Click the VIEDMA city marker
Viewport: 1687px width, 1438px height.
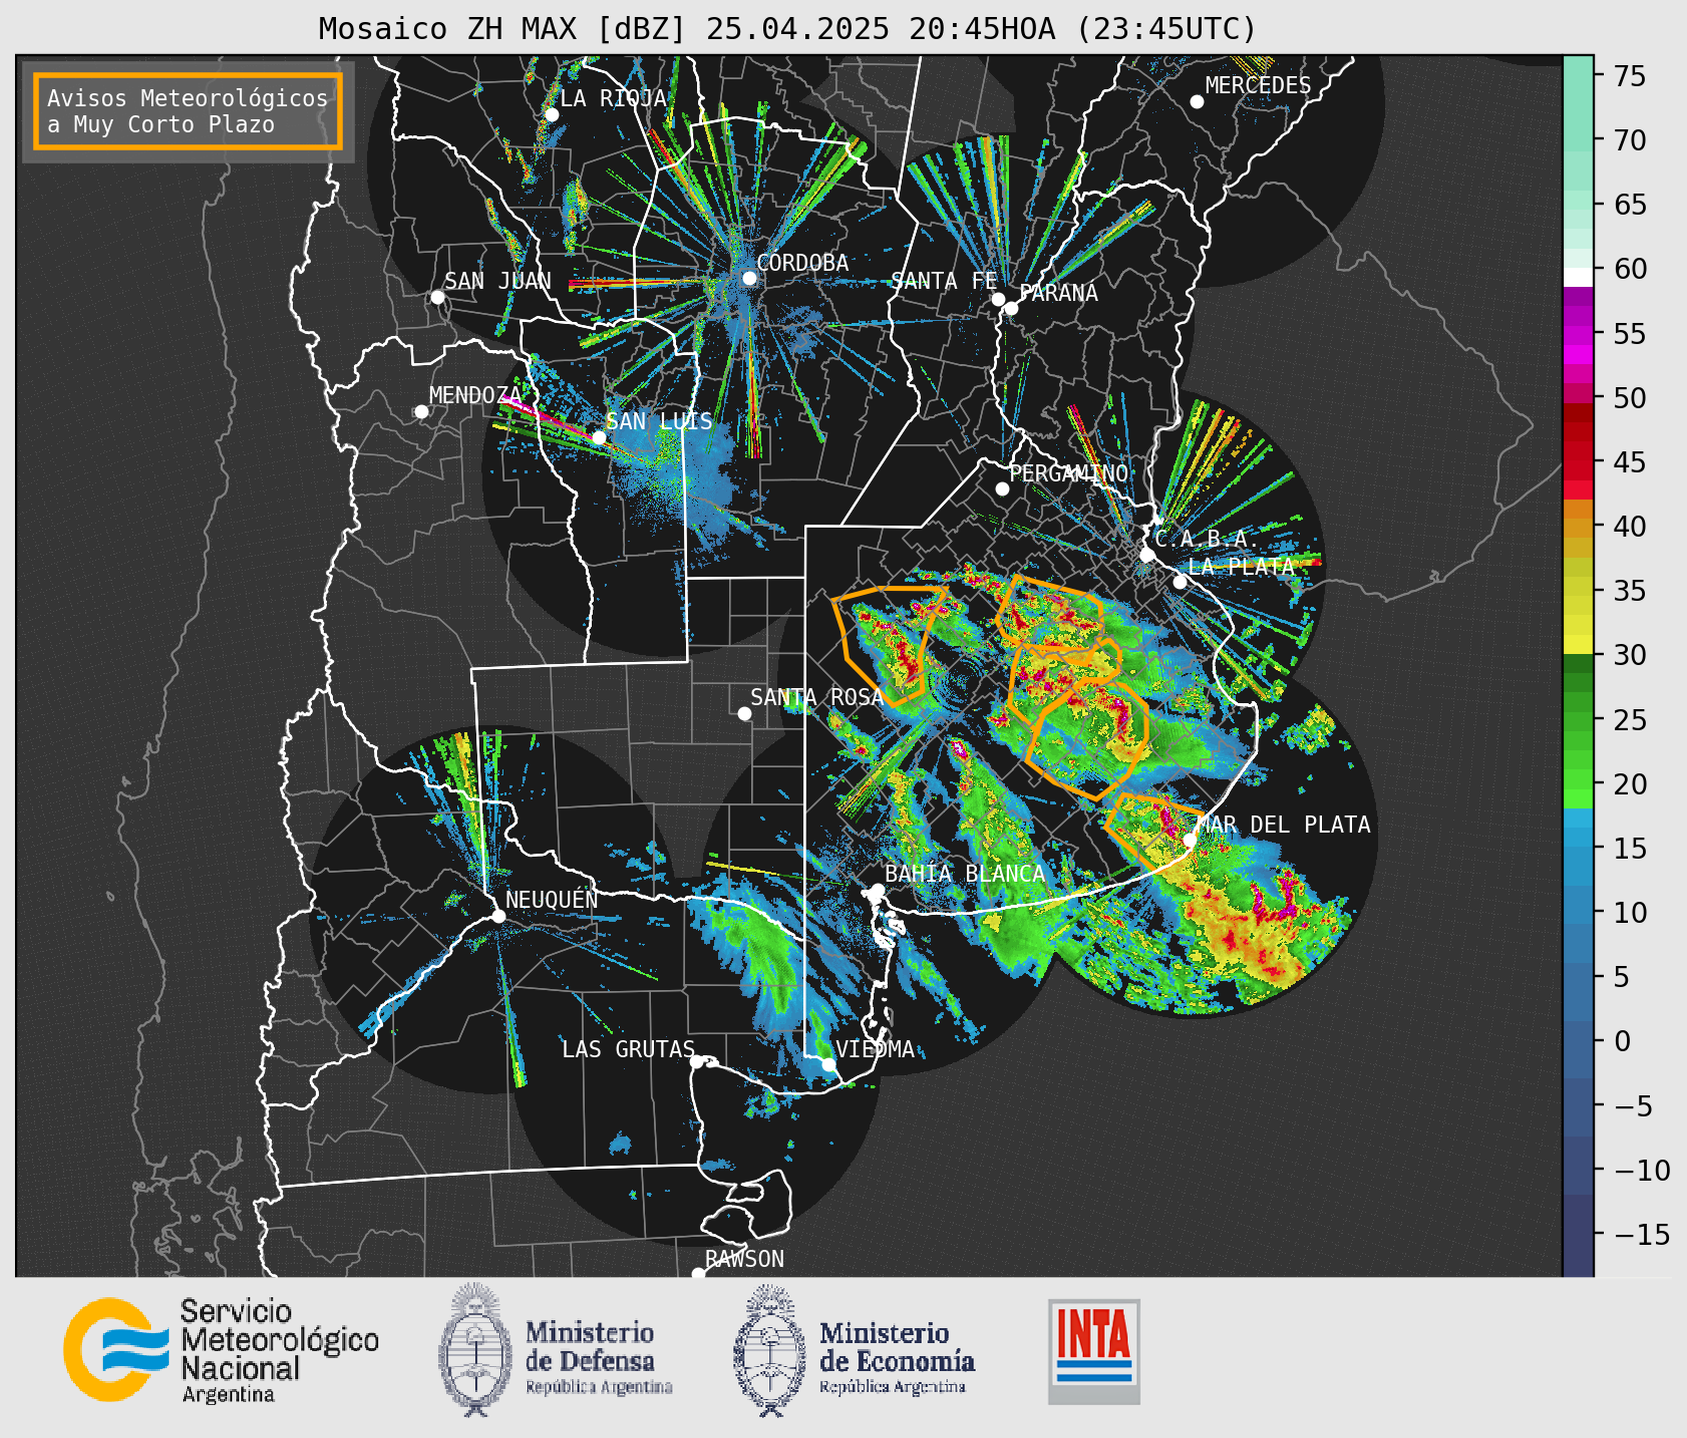pos(828,1065)
